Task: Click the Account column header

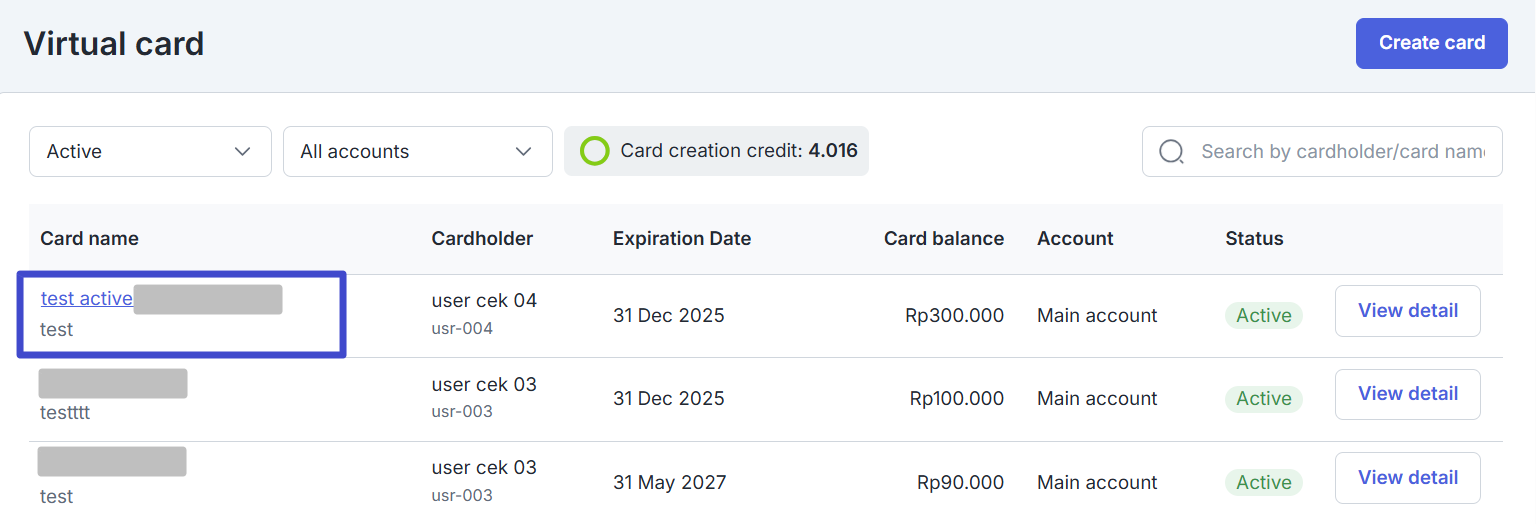Action: click(1075, 239)
